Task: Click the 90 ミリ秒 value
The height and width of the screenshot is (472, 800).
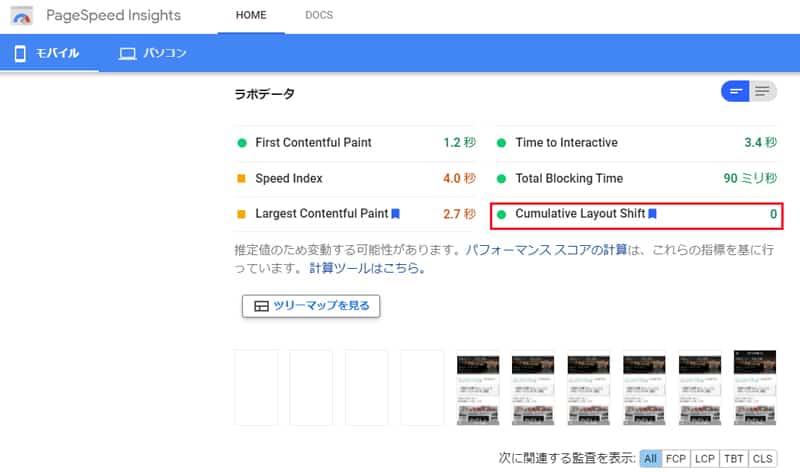Action: coord(751,179)
